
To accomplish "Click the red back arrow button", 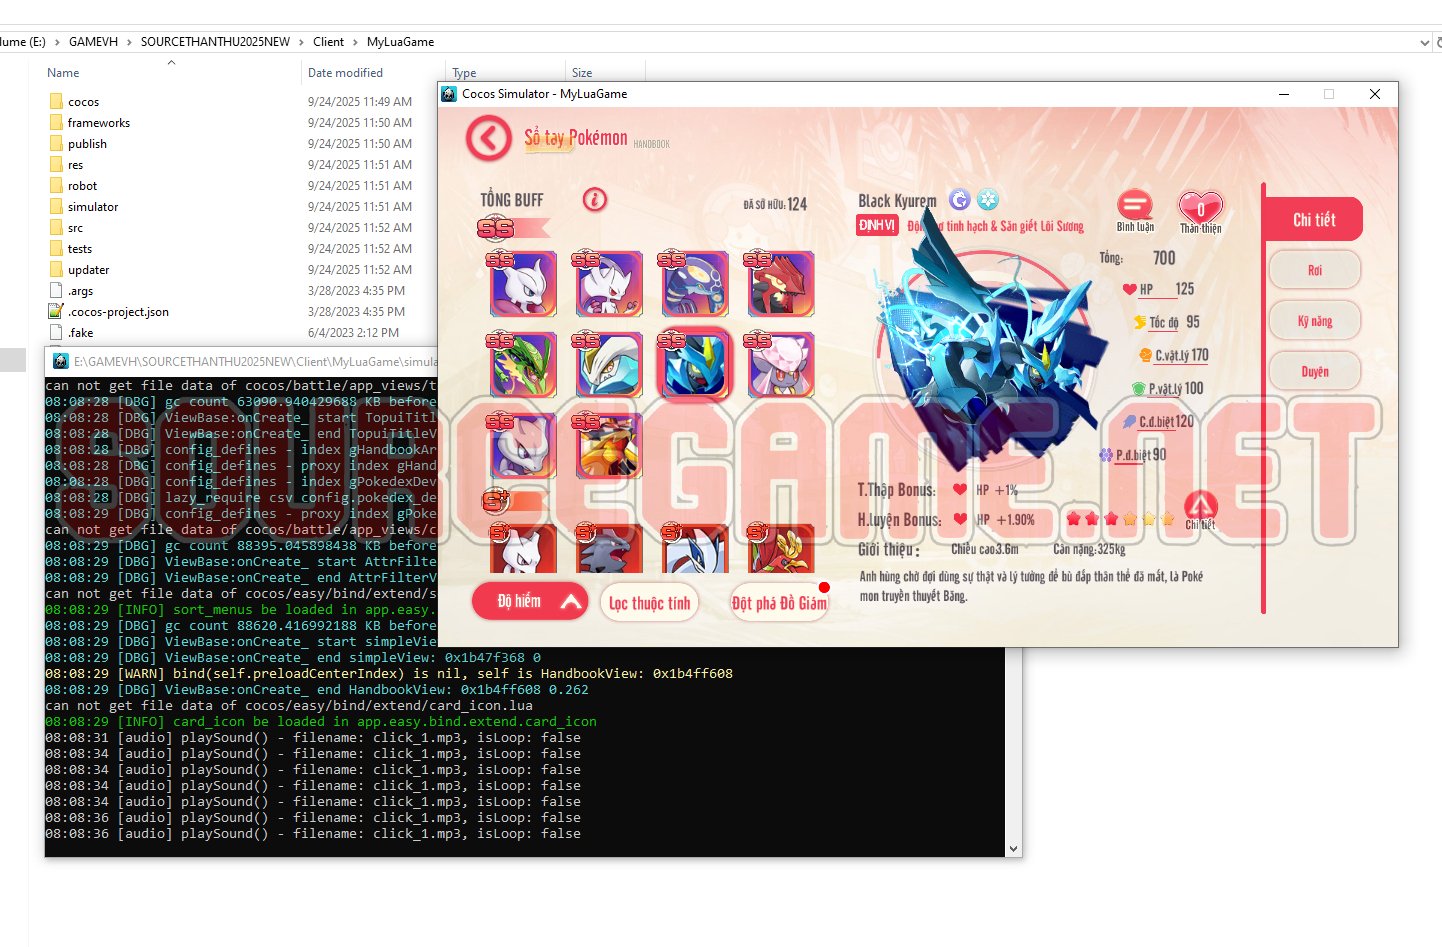I will [488, 138].
